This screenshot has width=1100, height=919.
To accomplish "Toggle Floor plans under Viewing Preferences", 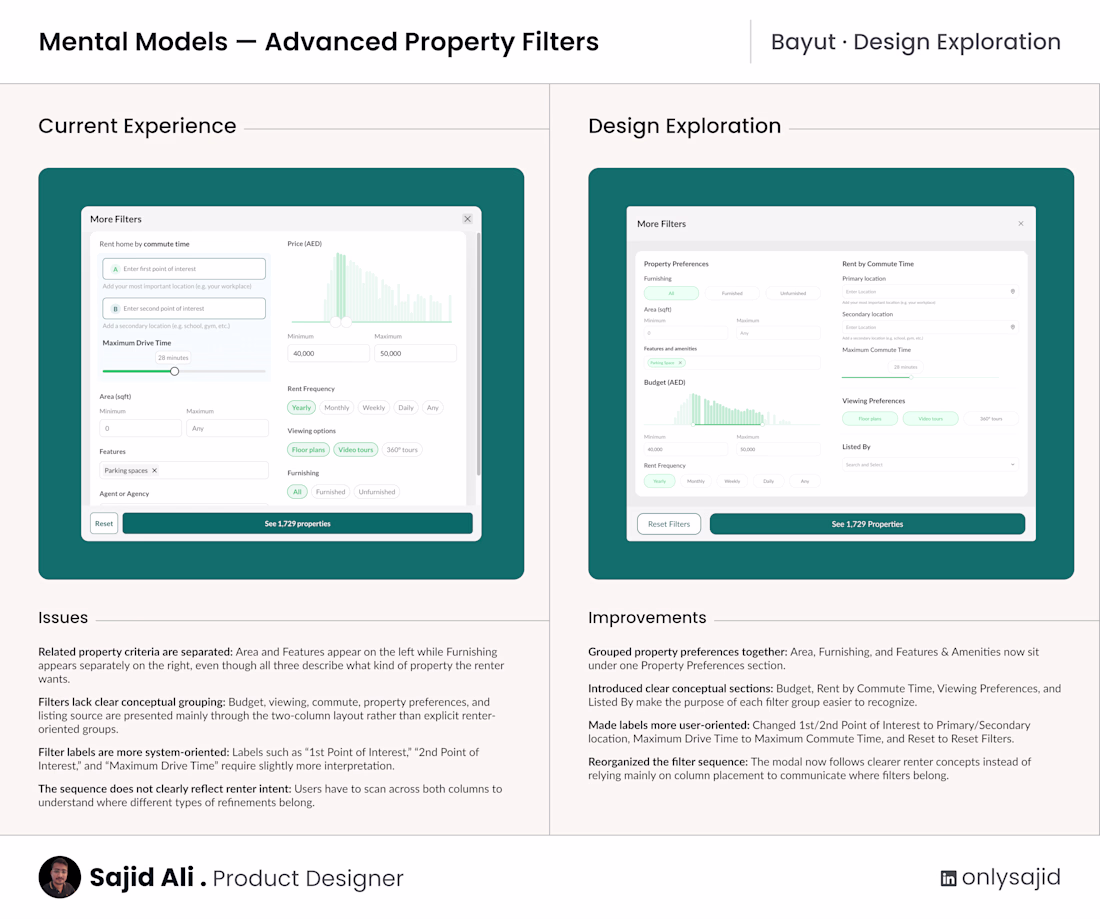I will click(870, 419).
